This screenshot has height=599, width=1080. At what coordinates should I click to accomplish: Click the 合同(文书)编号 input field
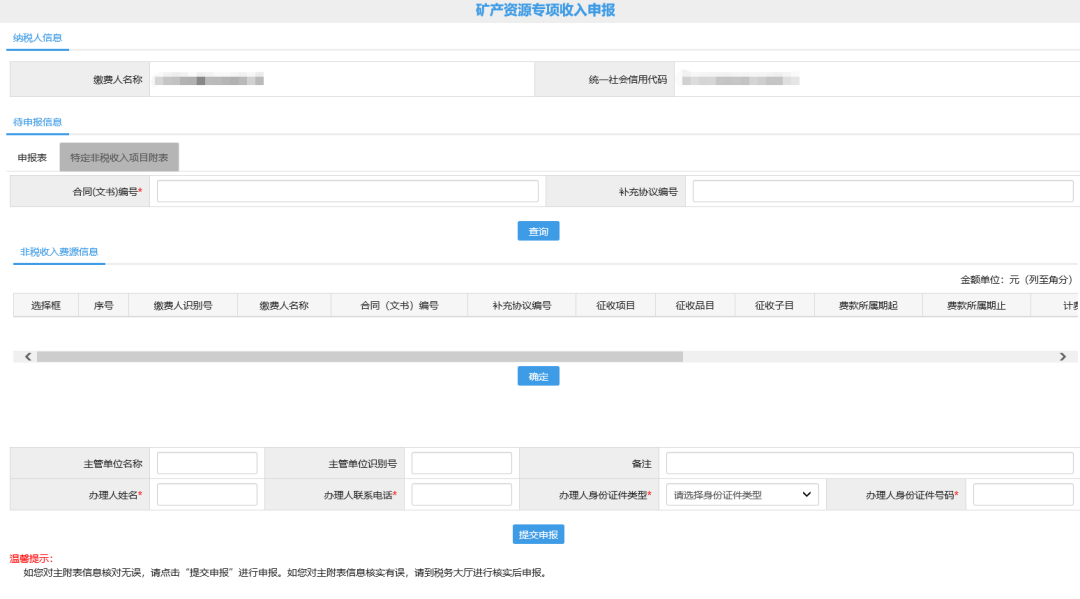click(x=347, y=191)
